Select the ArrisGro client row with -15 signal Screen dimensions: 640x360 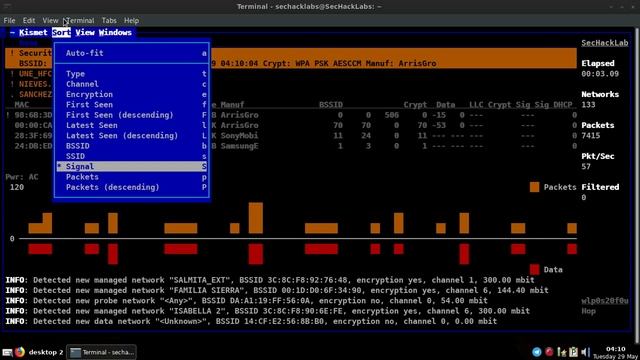tap(291, 115)
